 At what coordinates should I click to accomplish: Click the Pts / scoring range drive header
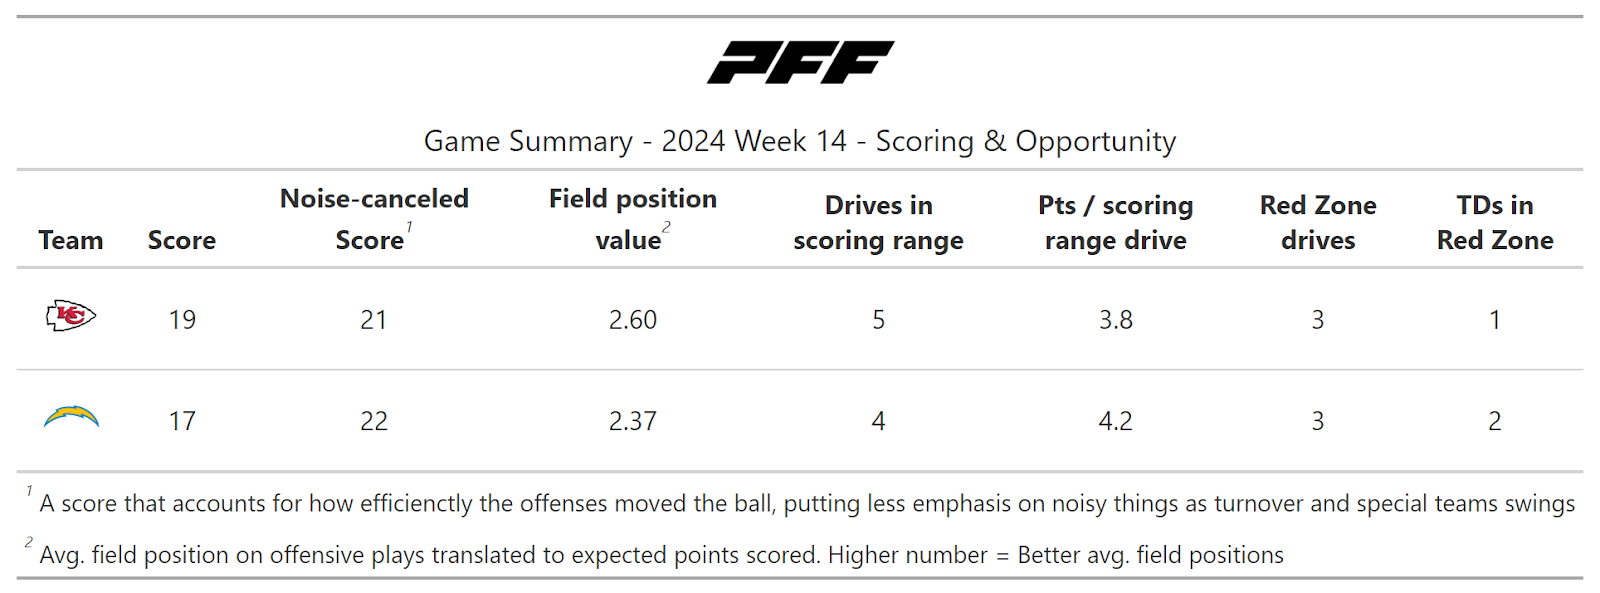coord(1115,222)
